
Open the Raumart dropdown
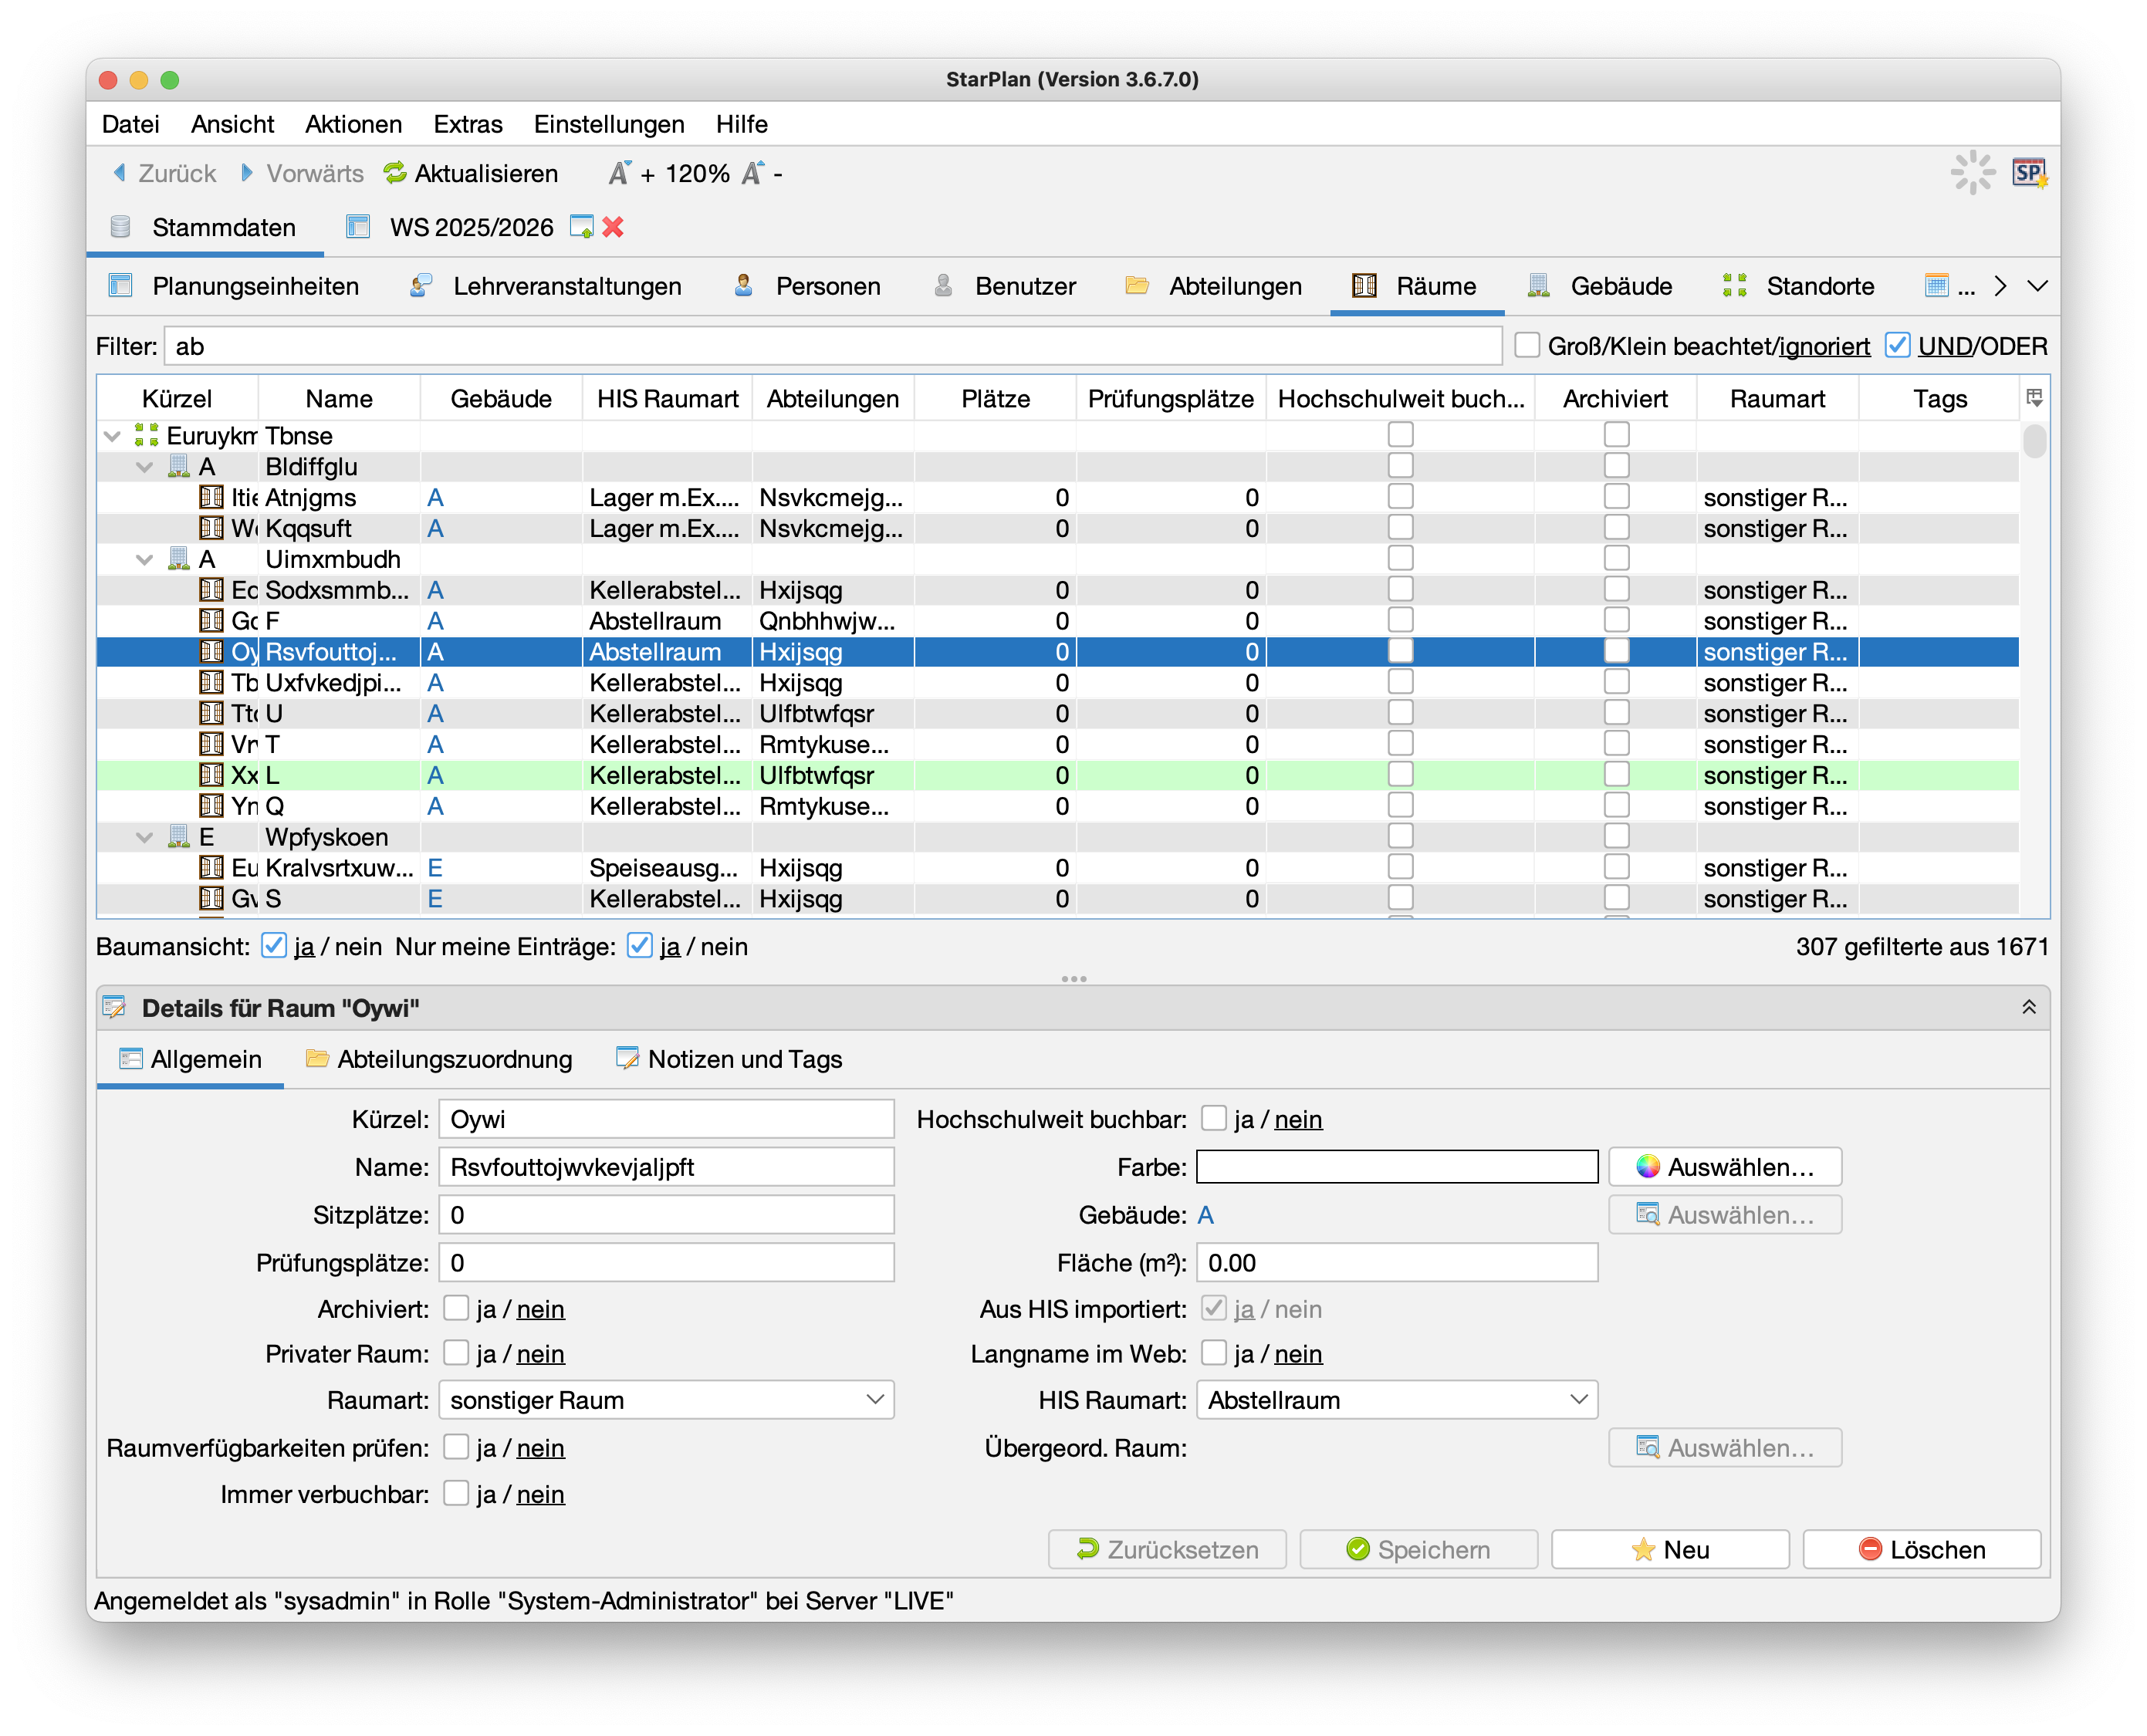click(x=666, y=1400)
